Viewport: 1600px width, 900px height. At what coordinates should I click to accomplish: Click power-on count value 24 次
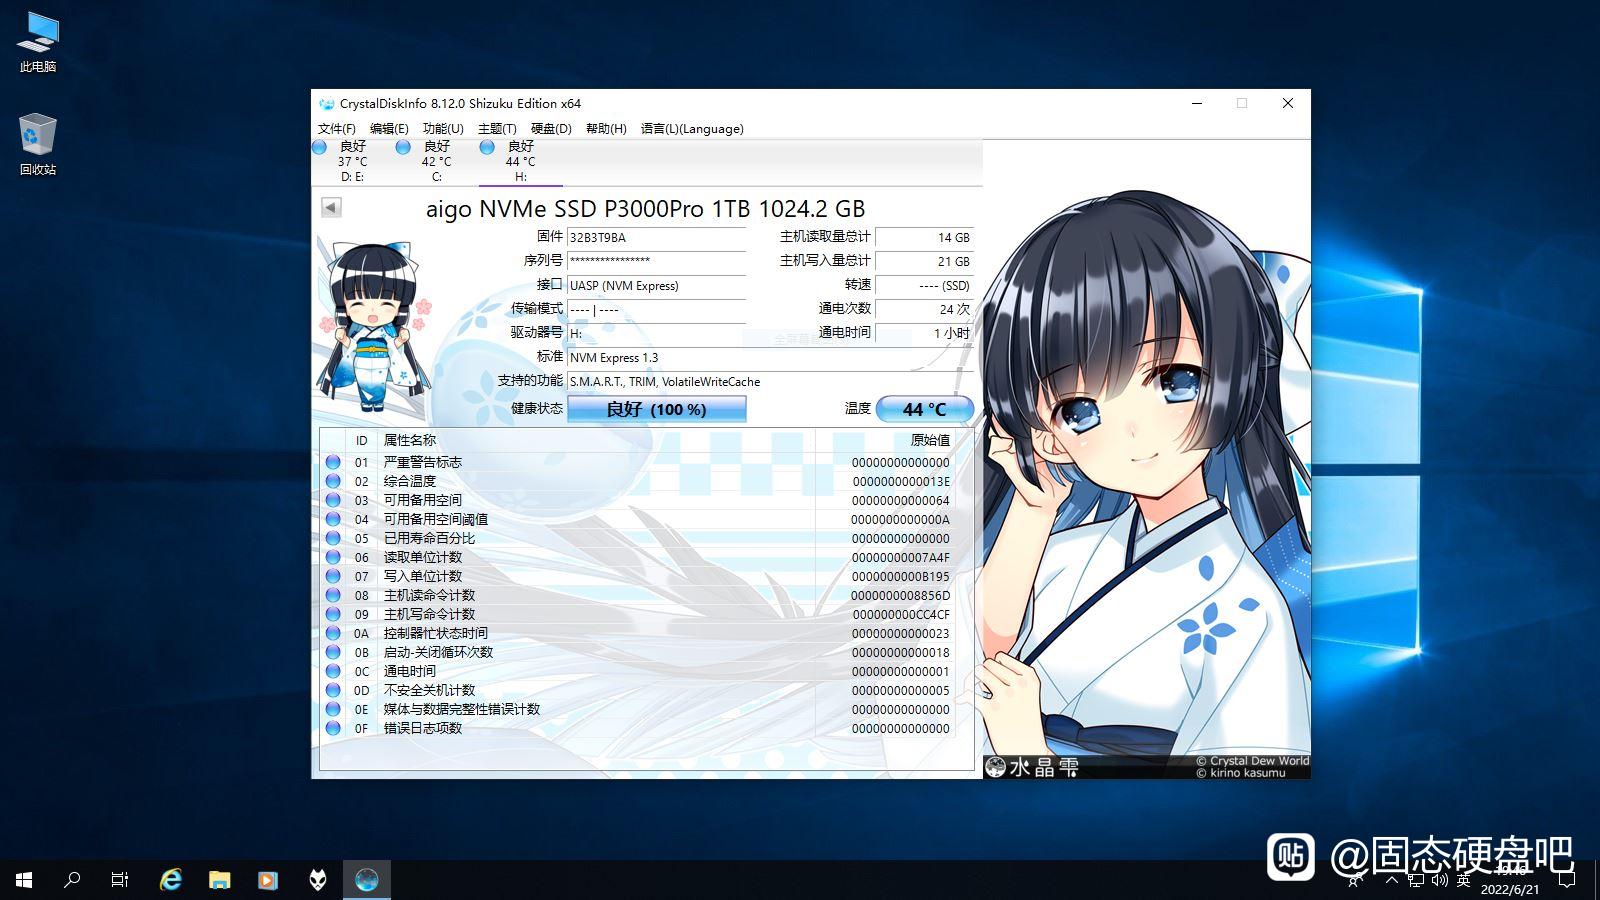pos(924,309)
